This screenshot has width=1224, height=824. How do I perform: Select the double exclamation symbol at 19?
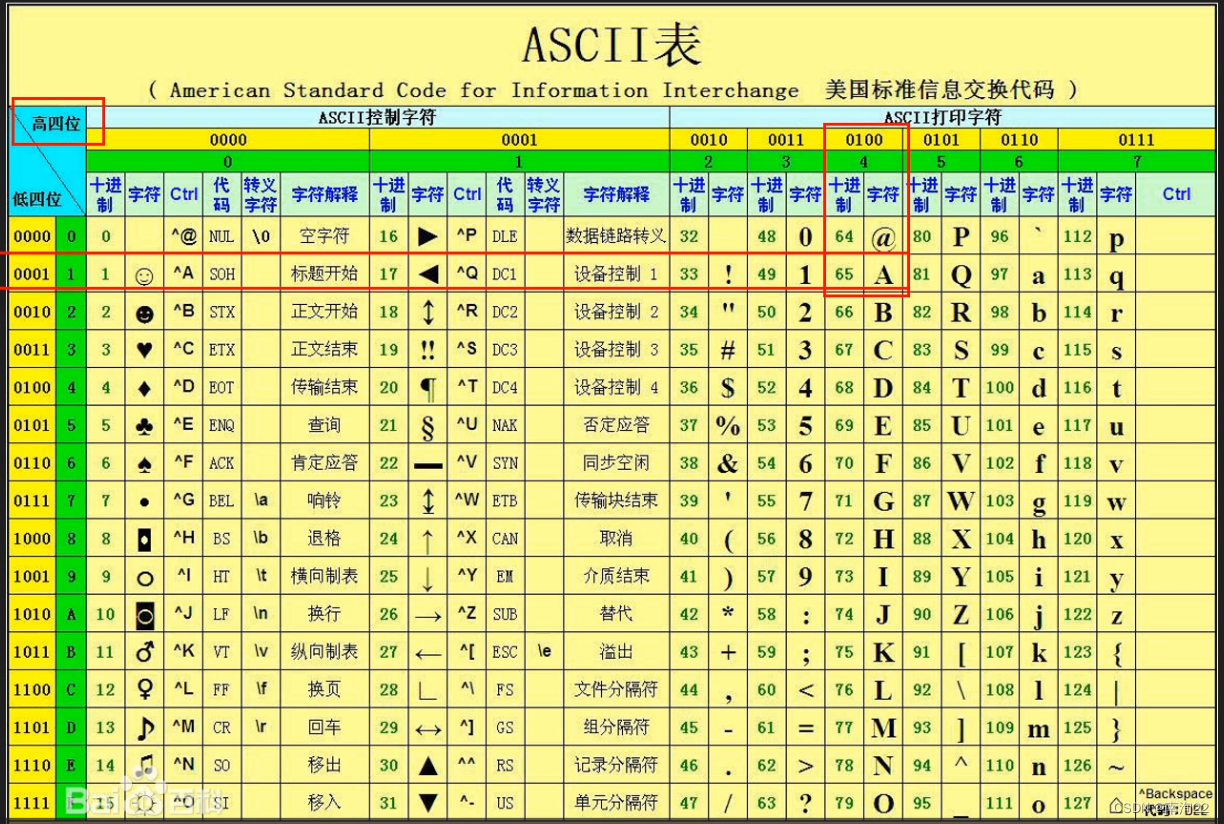tap(428, 349)
